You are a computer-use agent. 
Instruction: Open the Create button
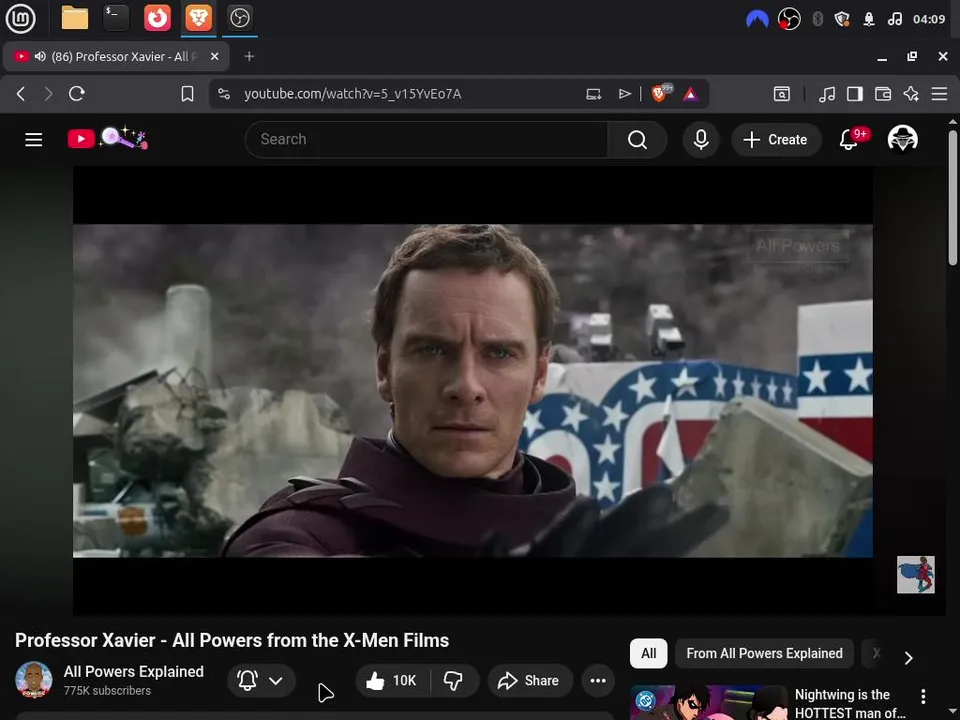776,140
